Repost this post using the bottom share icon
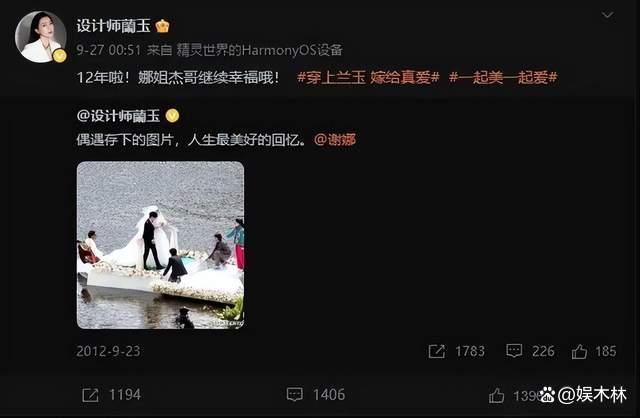Image resolution: width=640 pixels, height=418 pixels. pyautogui.click(x=90, y=395)
